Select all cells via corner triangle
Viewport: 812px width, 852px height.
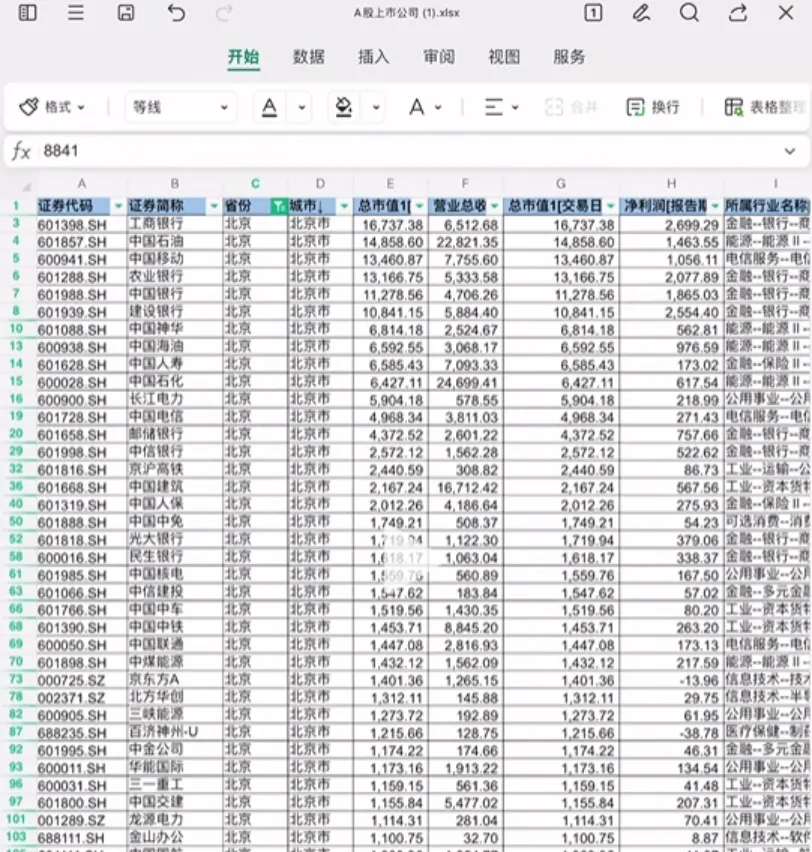pos(26,187)
